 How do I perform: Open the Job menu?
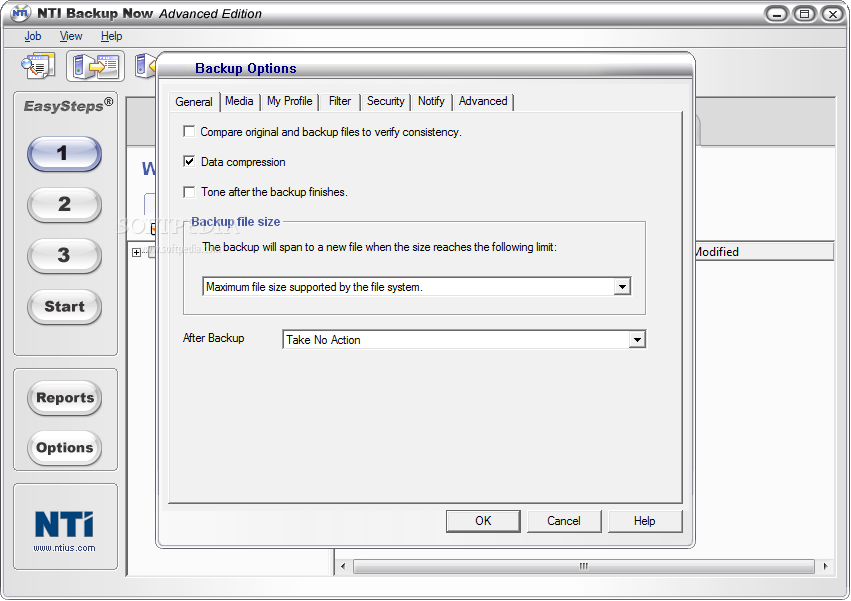(33, 36)
